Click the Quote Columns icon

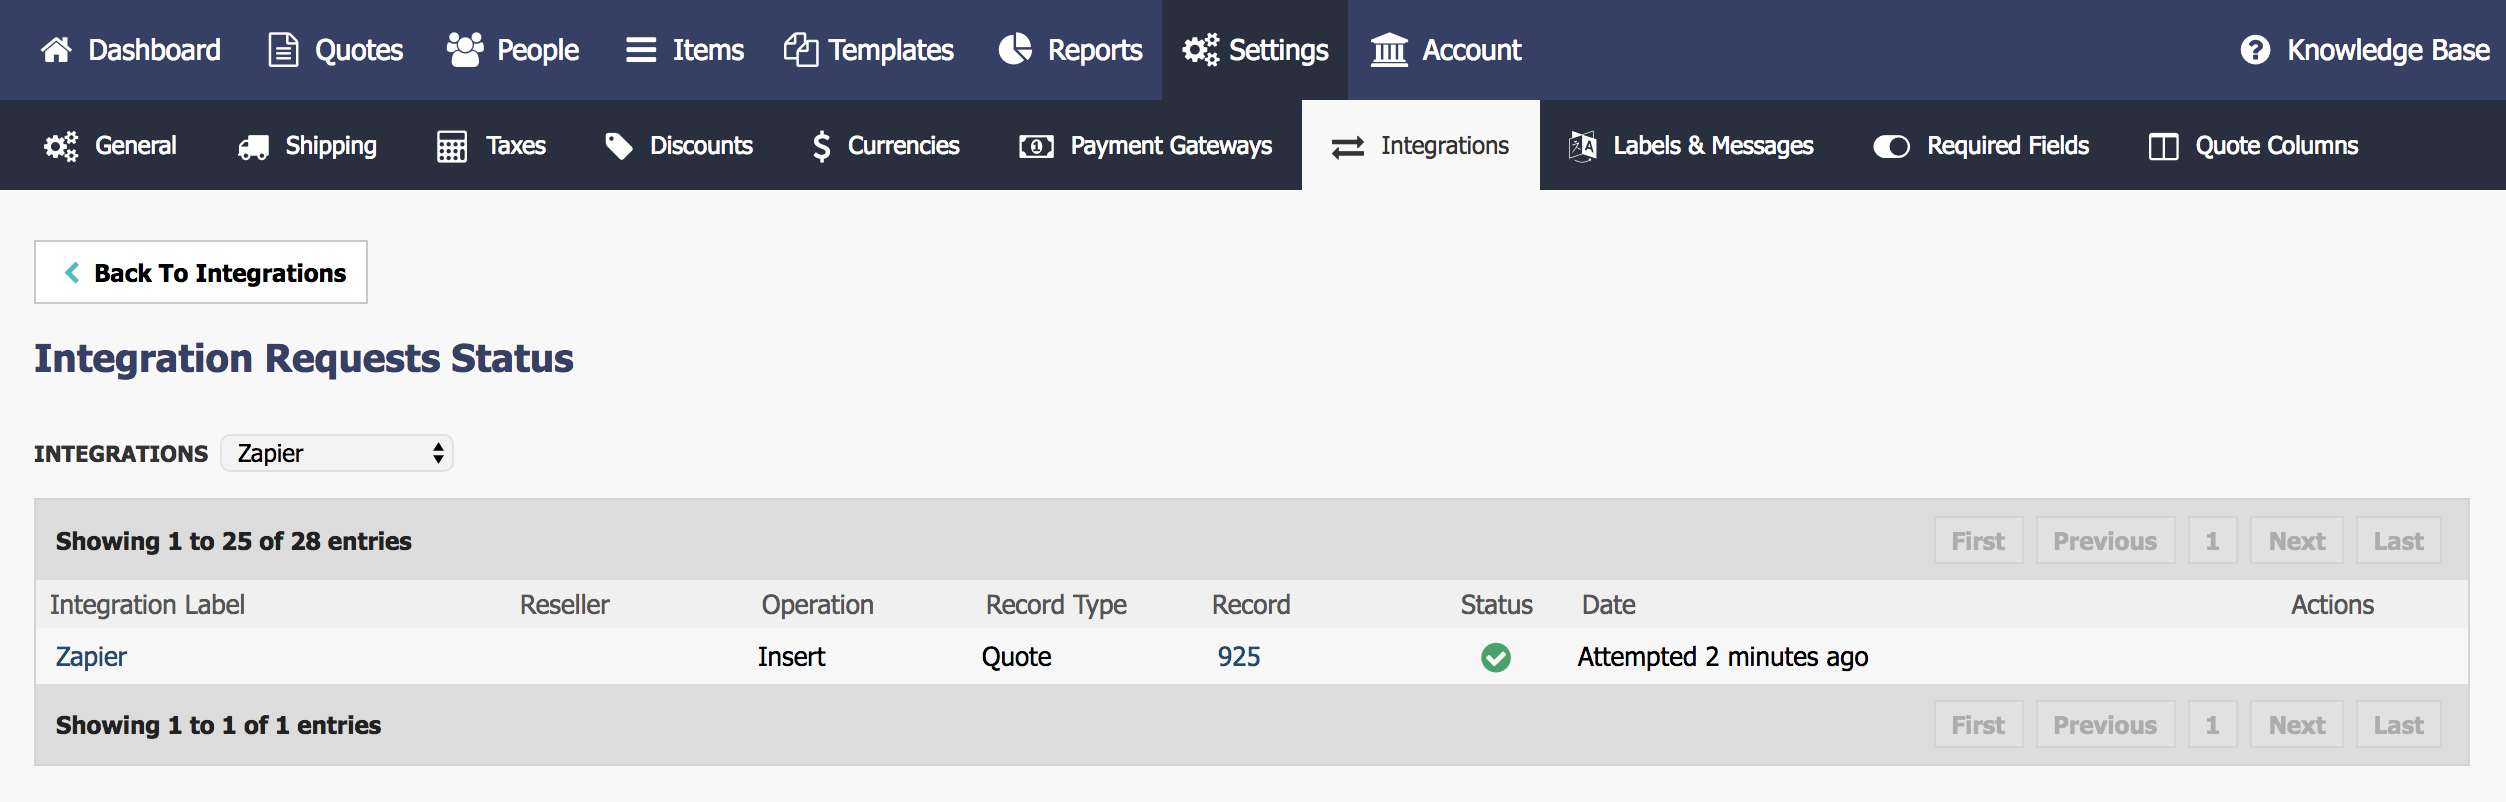(2163, 147)
